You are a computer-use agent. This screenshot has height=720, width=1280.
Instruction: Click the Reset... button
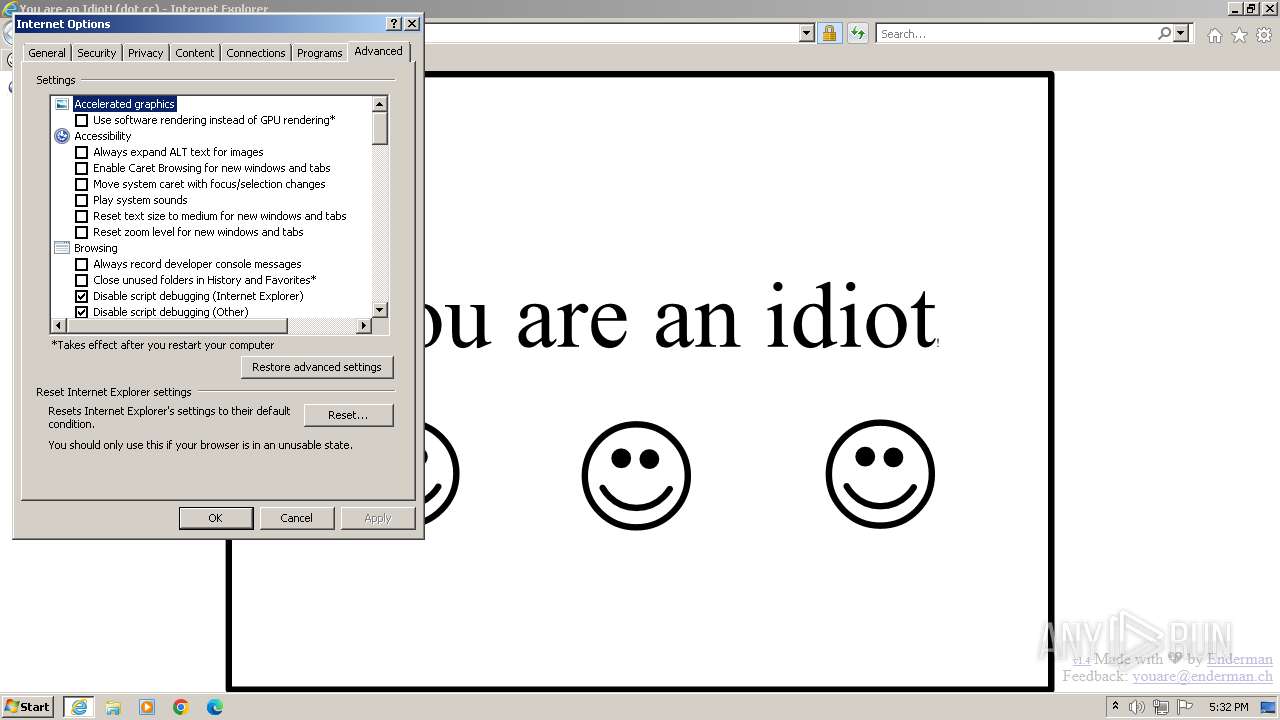348,415
